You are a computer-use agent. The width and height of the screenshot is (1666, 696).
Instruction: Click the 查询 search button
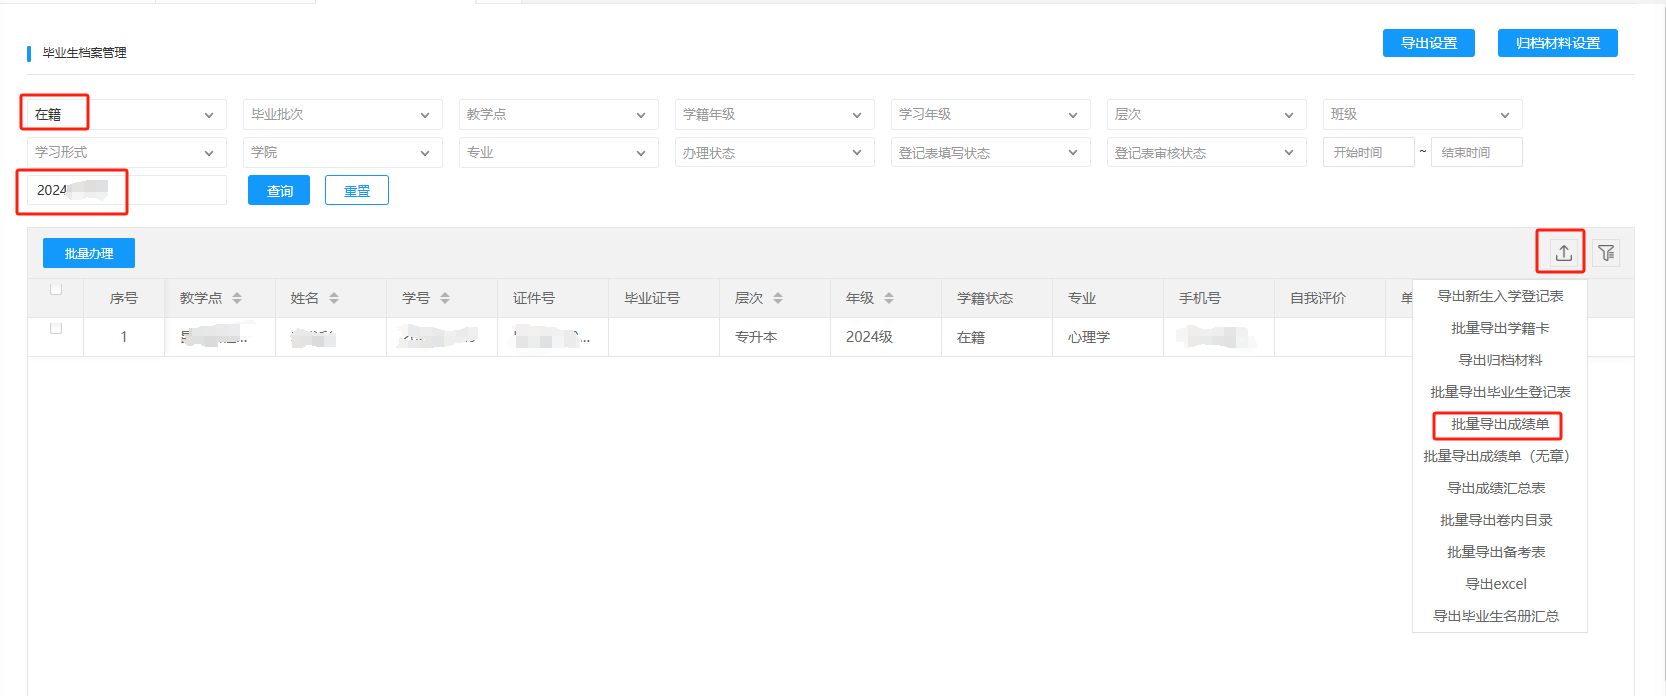click(279, 191)
